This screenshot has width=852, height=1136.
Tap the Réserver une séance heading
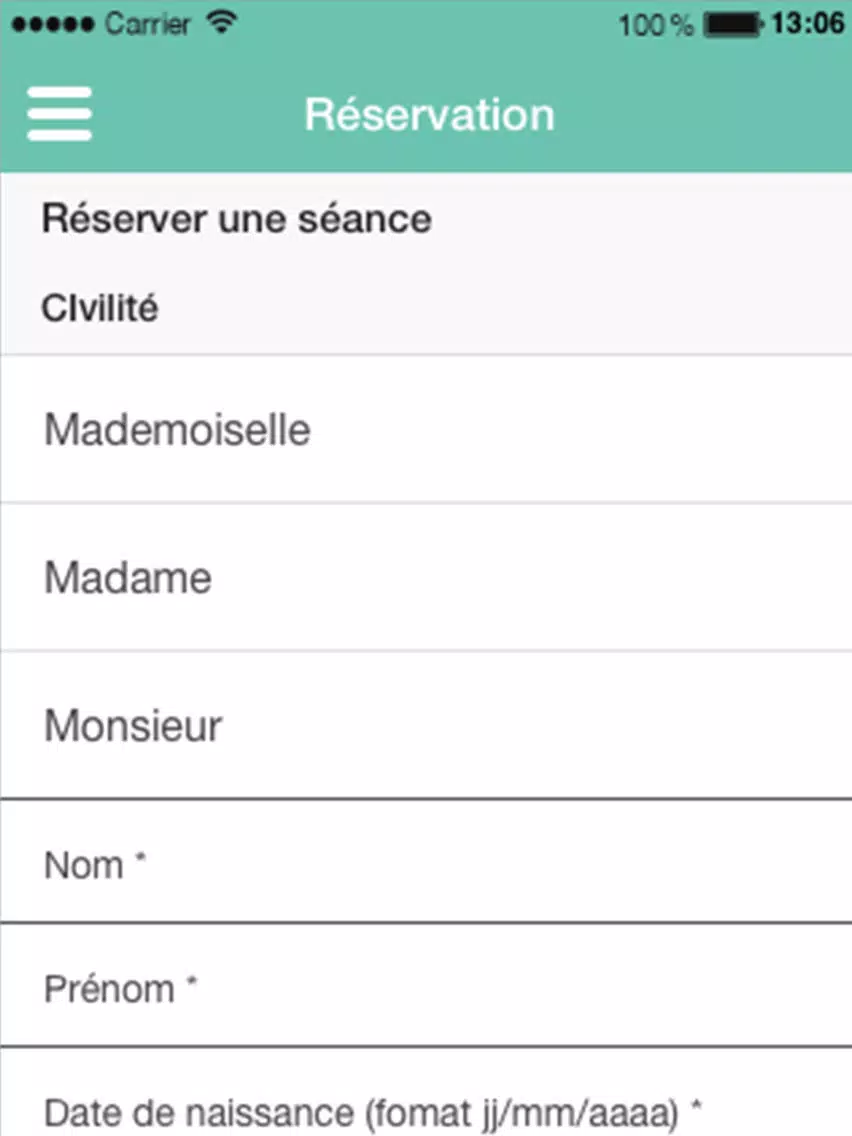coord(236,219)
